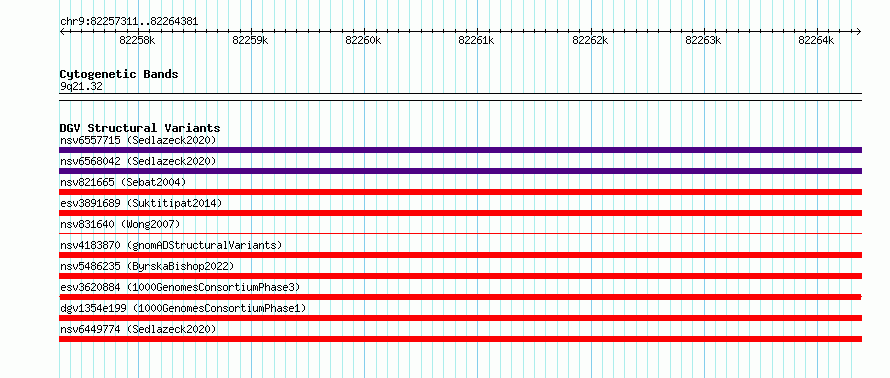
Task: Select the nsv6449774 (Sedlazeck2020) label
Action: click(138, 329)
